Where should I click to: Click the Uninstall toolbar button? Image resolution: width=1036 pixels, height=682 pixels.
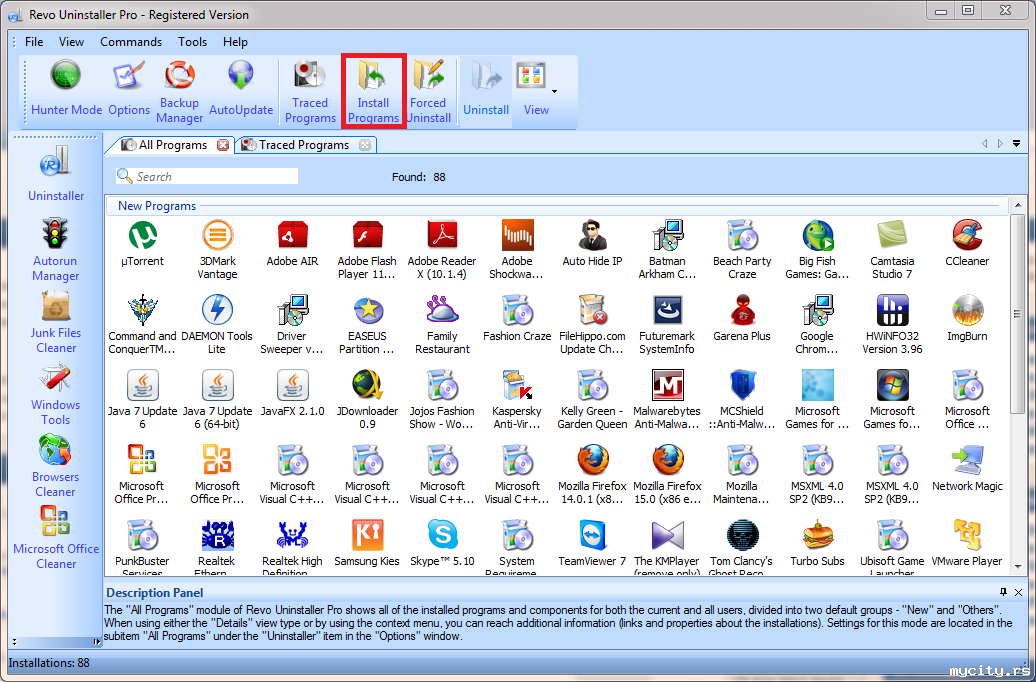pyautogui.click(x=486, y=89)
